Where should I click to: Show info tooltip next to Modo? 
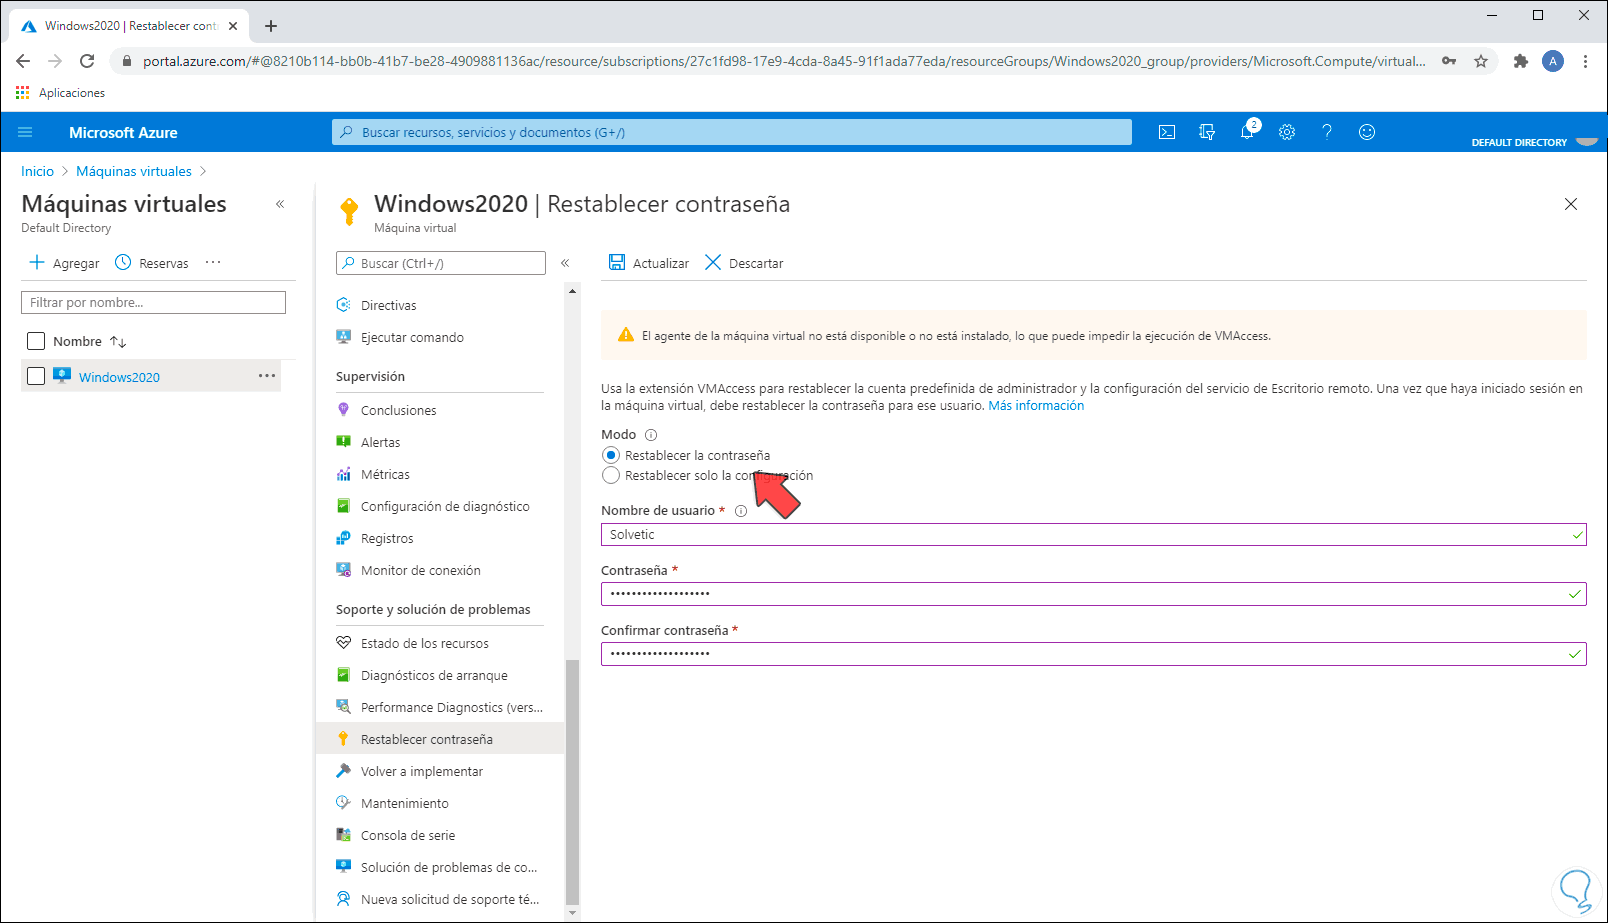[651, 435]
